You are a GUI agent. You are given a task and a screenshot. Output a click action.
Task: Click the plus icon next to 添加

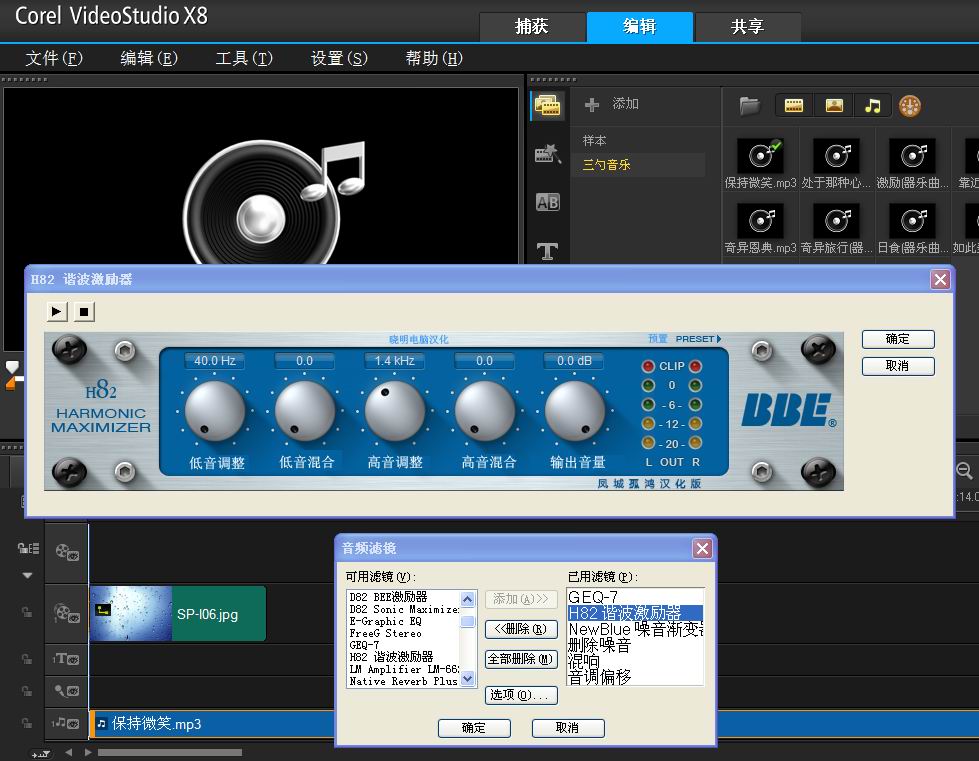pos(592,104)
